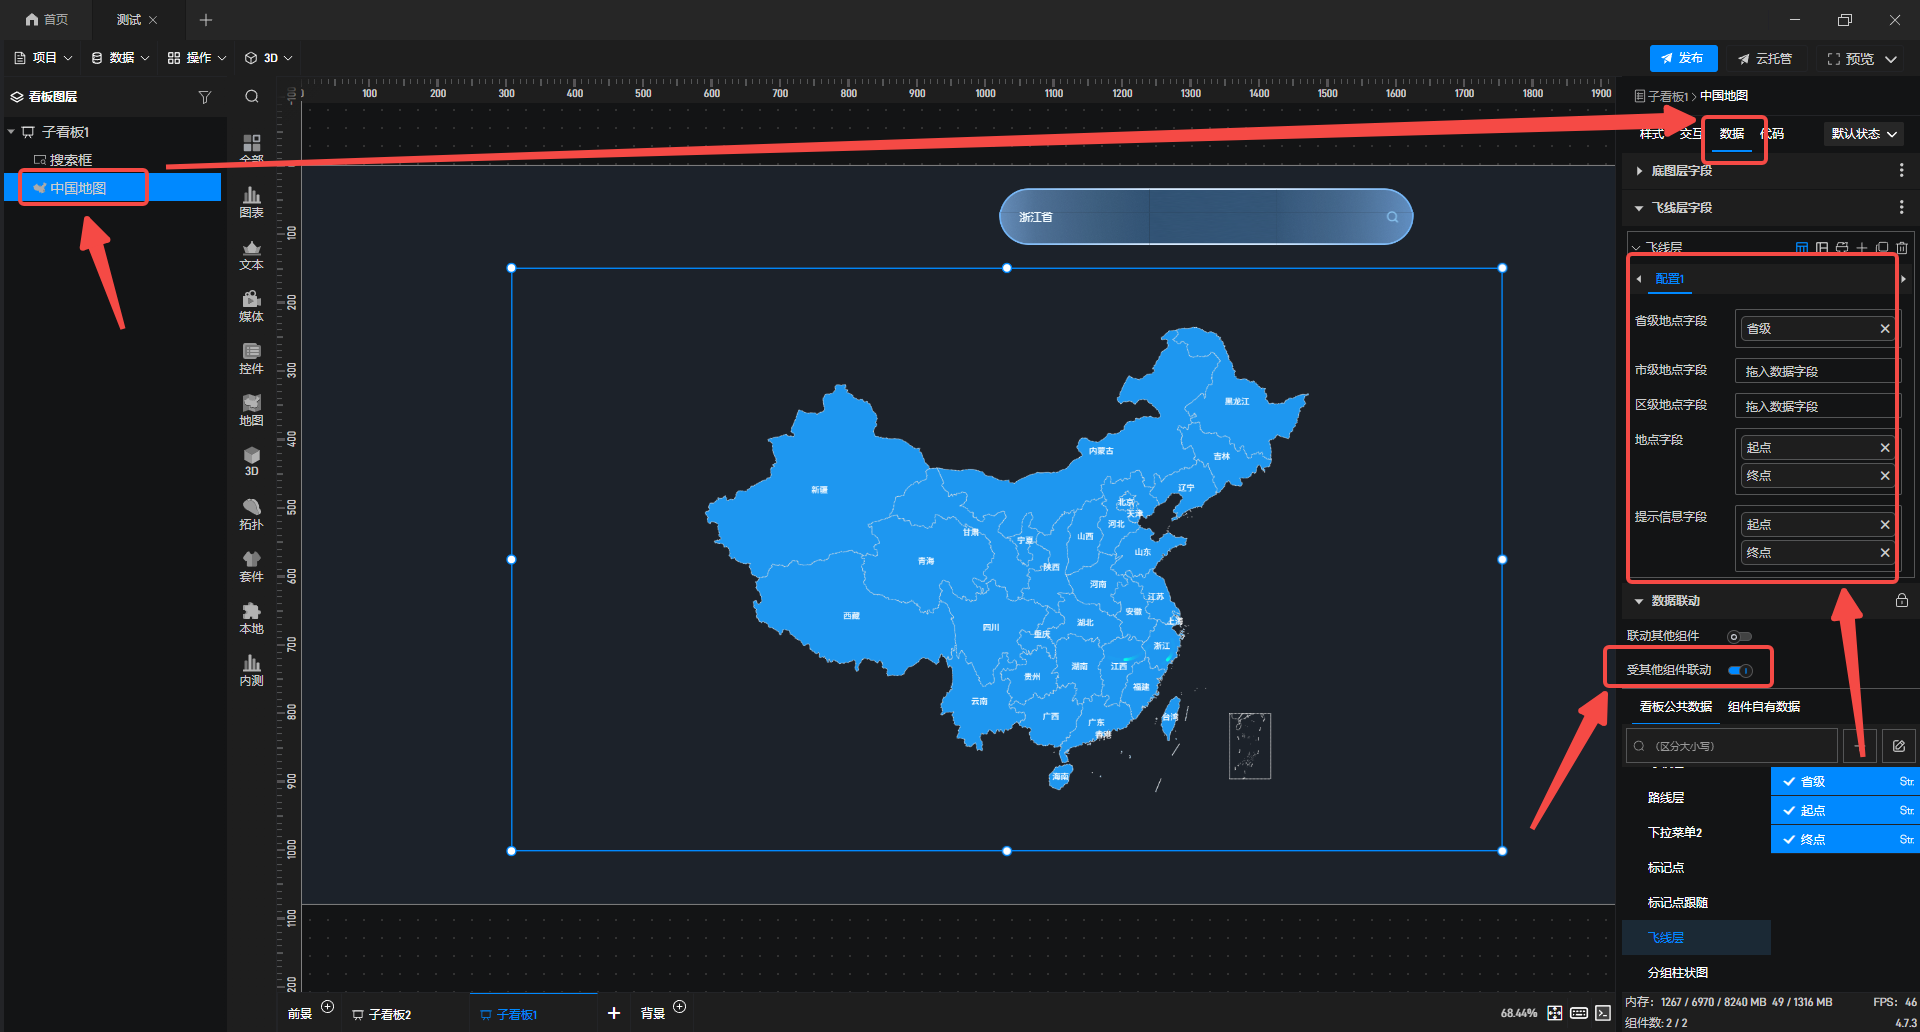This screenshot has height=1032, width=1920.
Task: Switch to the 数据 tab
Action: pyautogui.click(x=1732, y=134)
